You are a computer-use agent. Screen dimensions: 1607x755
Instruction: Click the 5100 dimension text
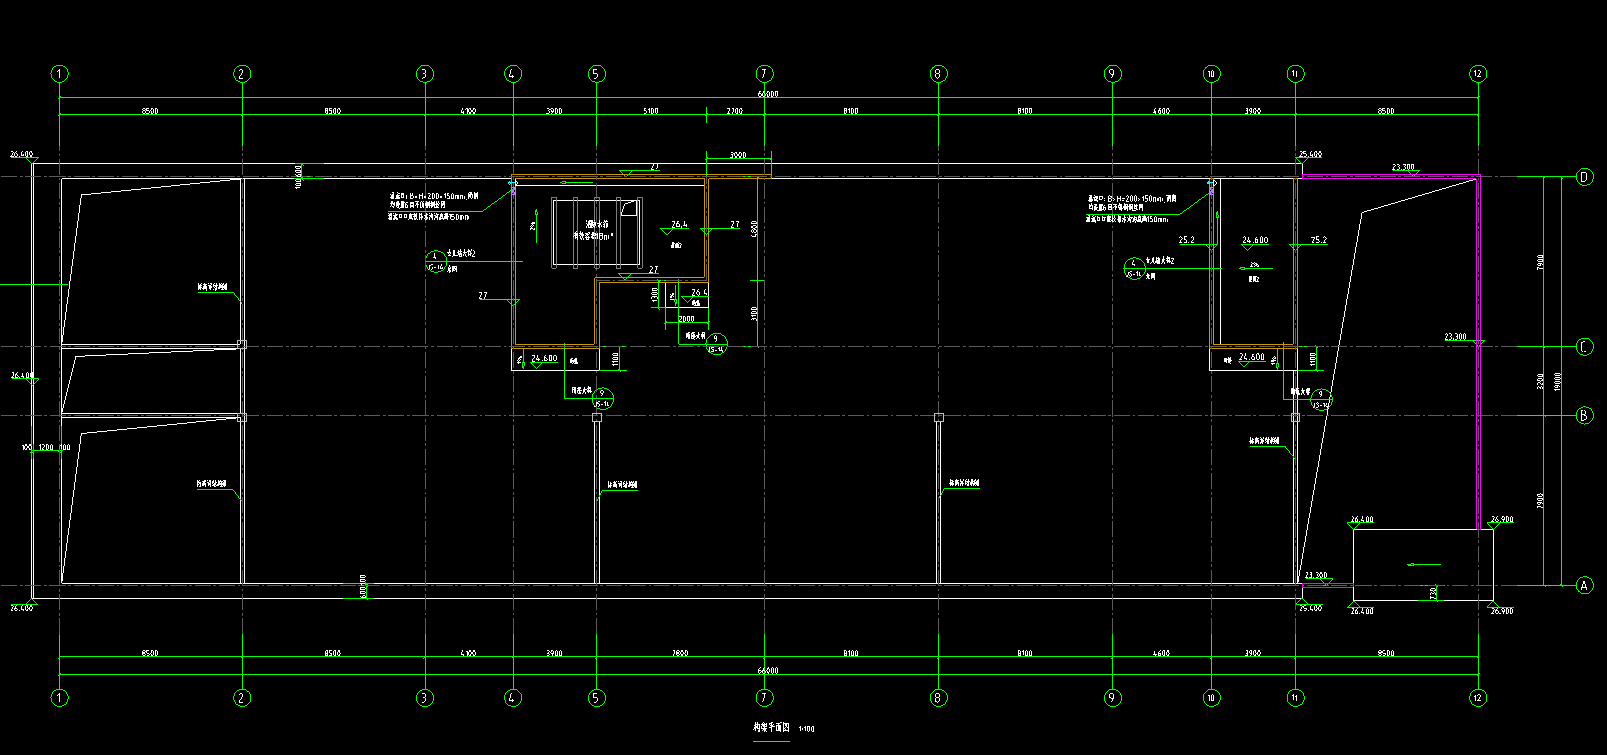tap(651, 111)
